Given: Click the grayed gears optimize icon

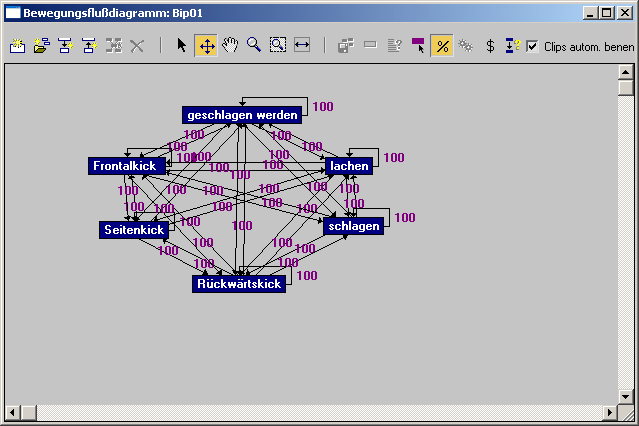Looking at the screenshot, I should click(465, 45).
